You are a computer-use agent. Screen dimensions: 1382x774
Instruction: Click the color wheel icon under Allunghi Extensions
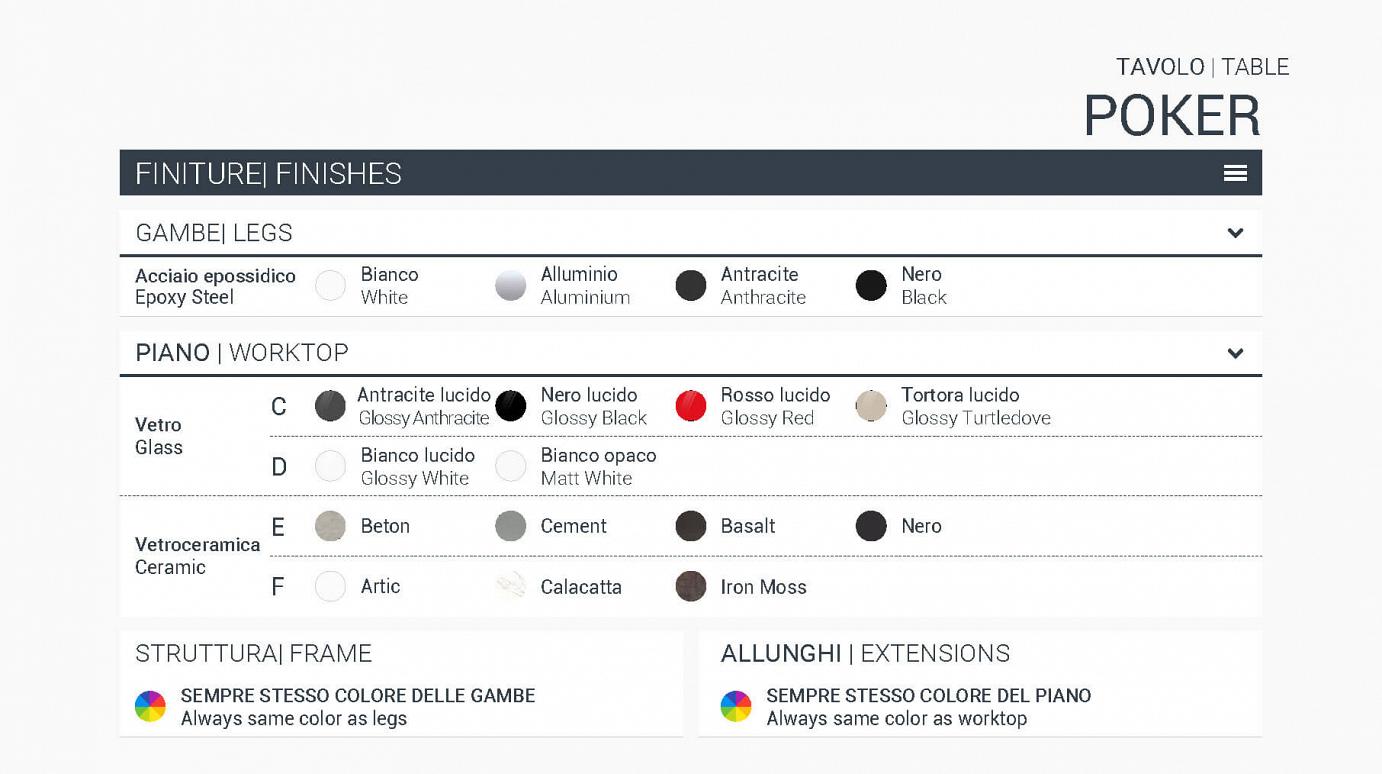(x=736, y=706)
